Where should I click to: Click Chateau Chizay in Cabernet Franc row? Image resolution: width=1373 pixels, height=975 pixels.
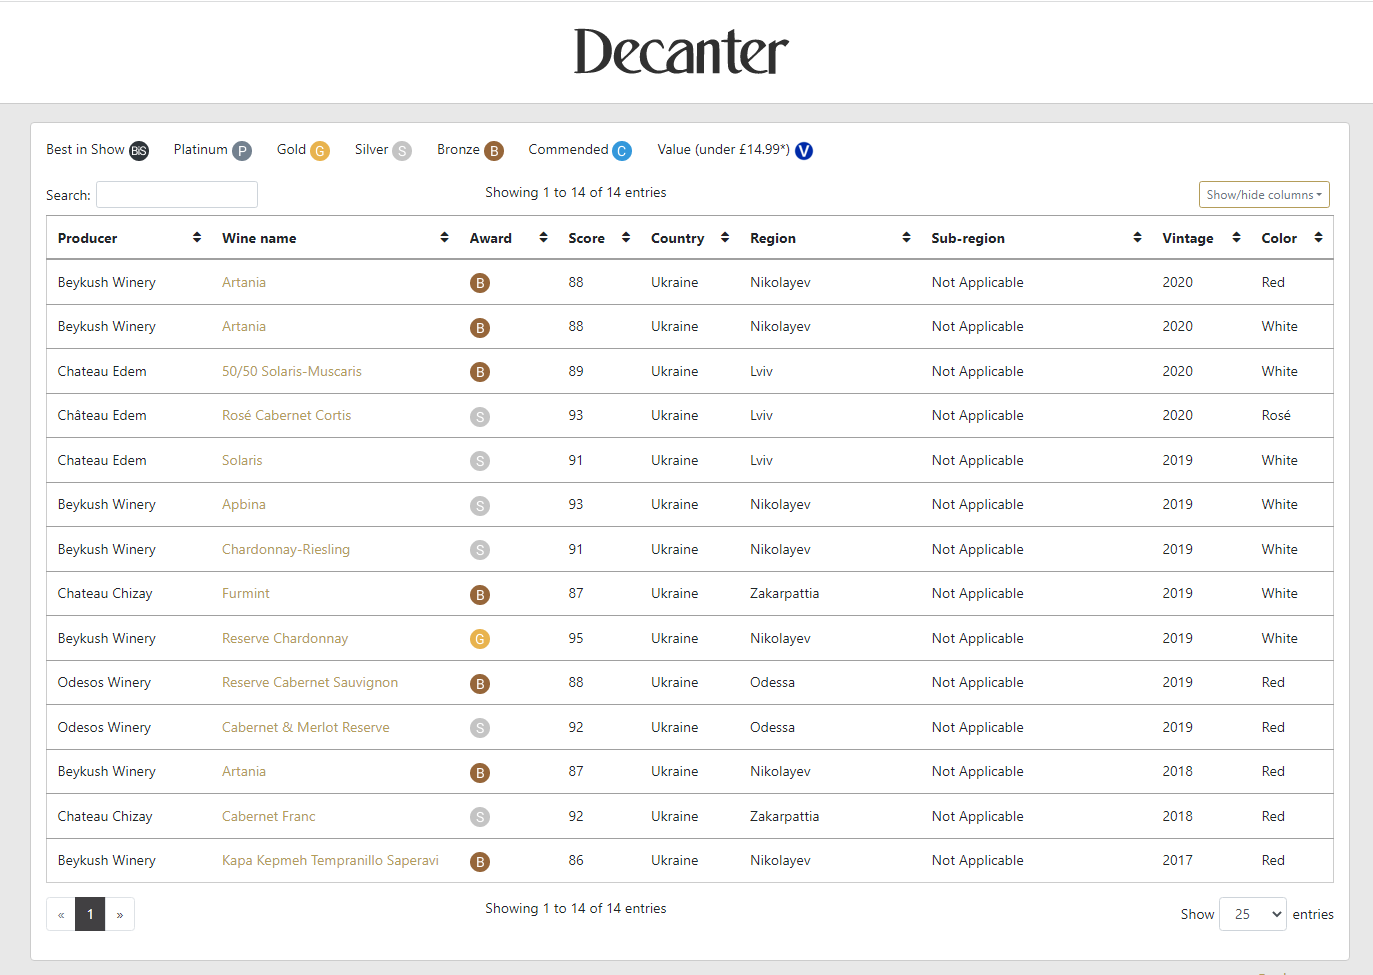(x=105, y=816)
